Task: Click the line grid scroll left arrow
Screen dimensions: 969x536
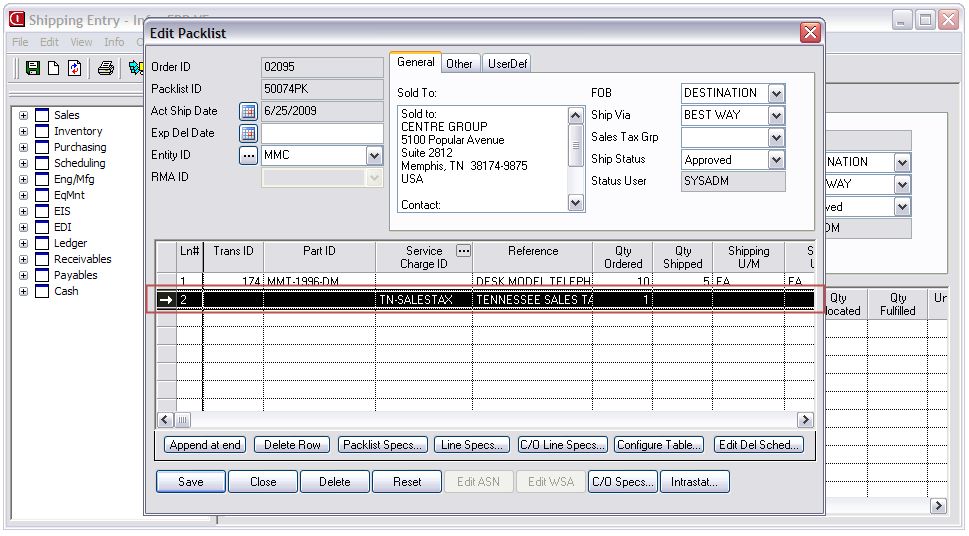Action: coord(164,420)
